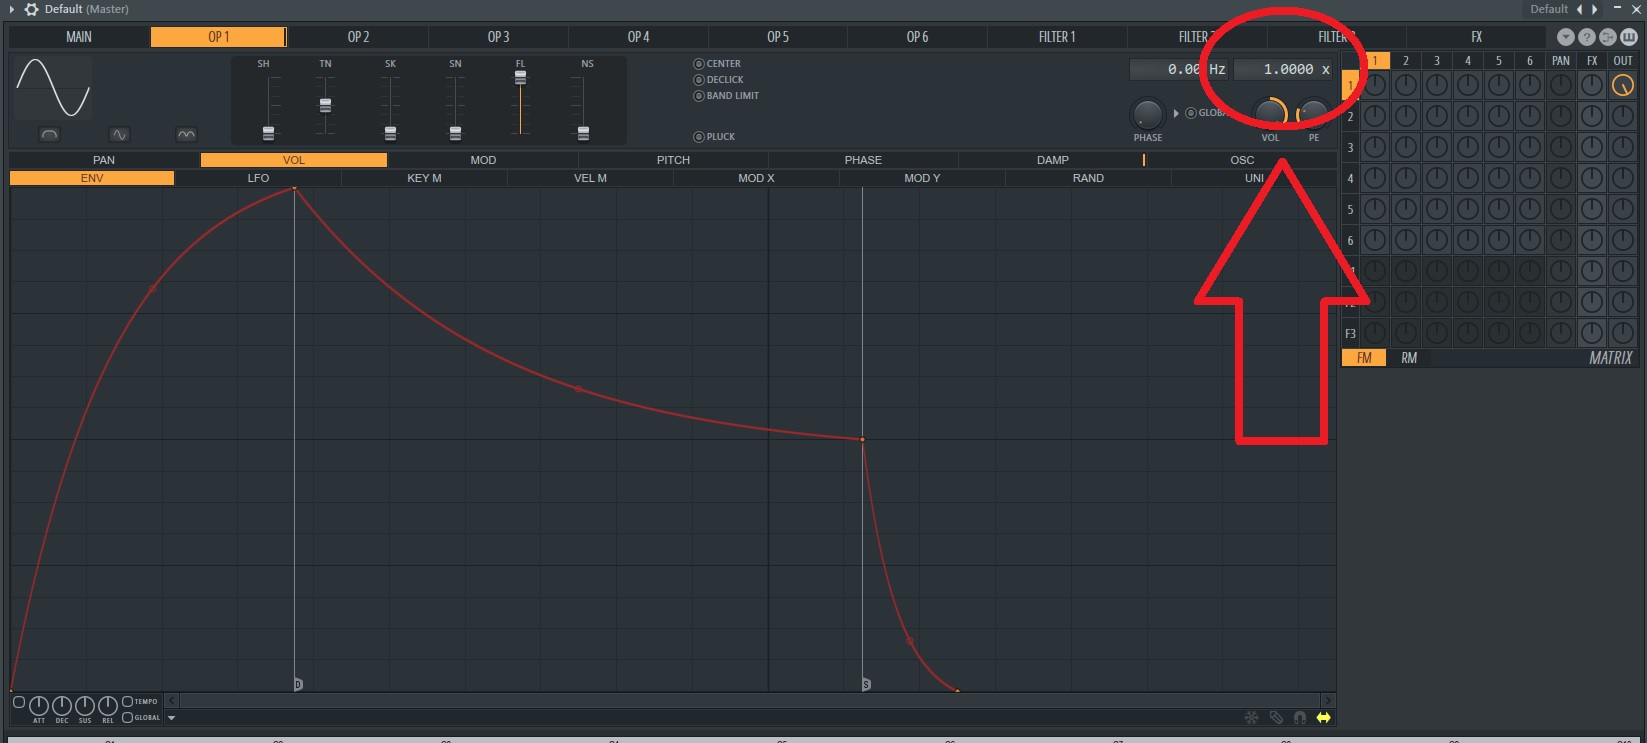Click the orange OUT knob in matrix row 1
The image size is (1647, 743).
(1623, 85)
